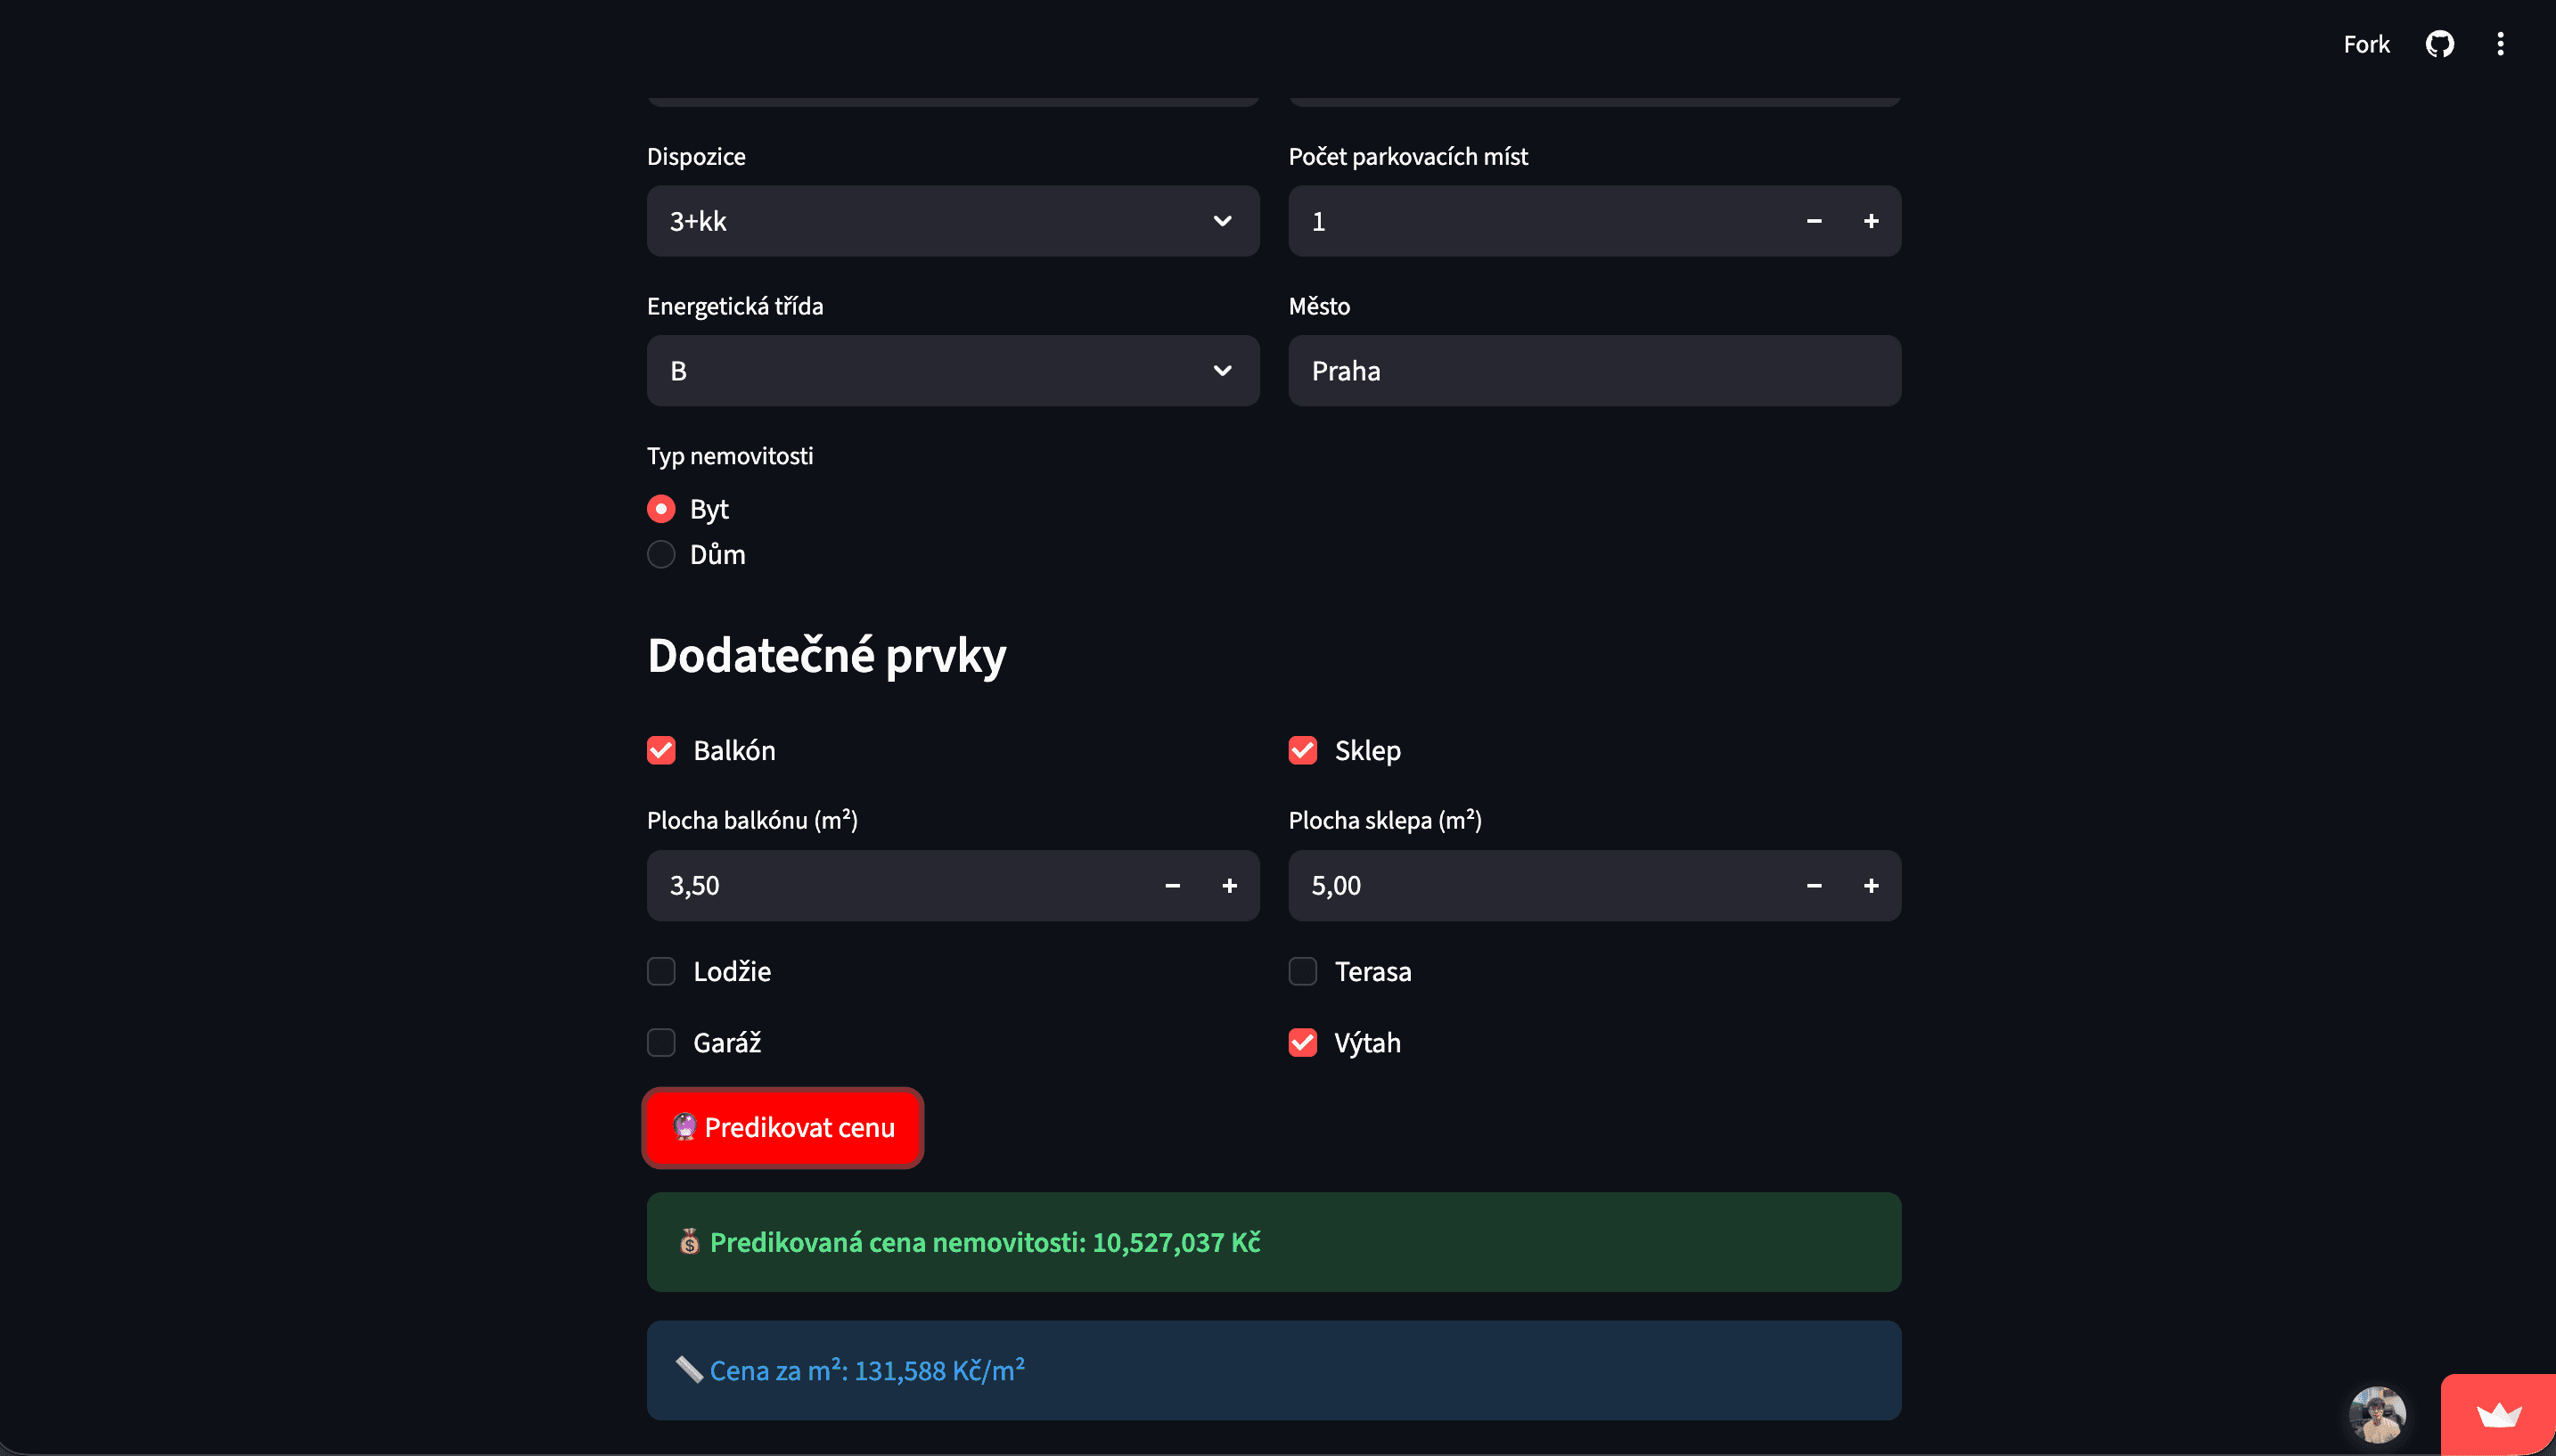
Task: Check the Terasa option
Action: click(x=1302, y=972)
